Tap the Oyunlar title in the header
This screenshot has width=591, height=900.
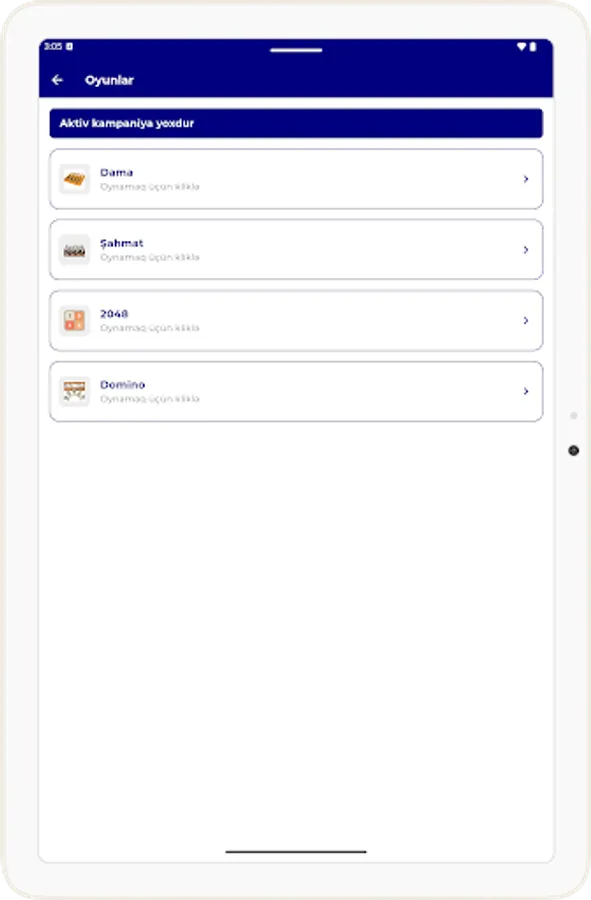point(110,80)
